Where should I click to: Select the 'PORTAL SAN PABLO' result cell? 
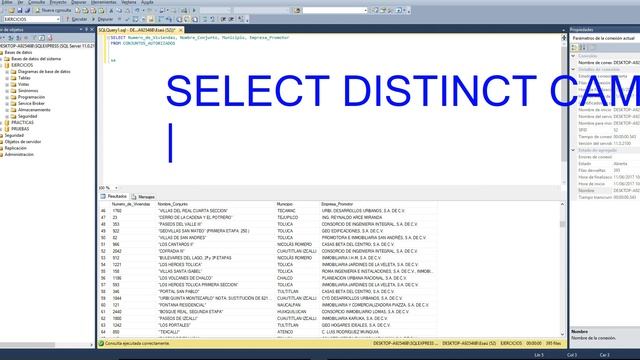pos(179,292)
